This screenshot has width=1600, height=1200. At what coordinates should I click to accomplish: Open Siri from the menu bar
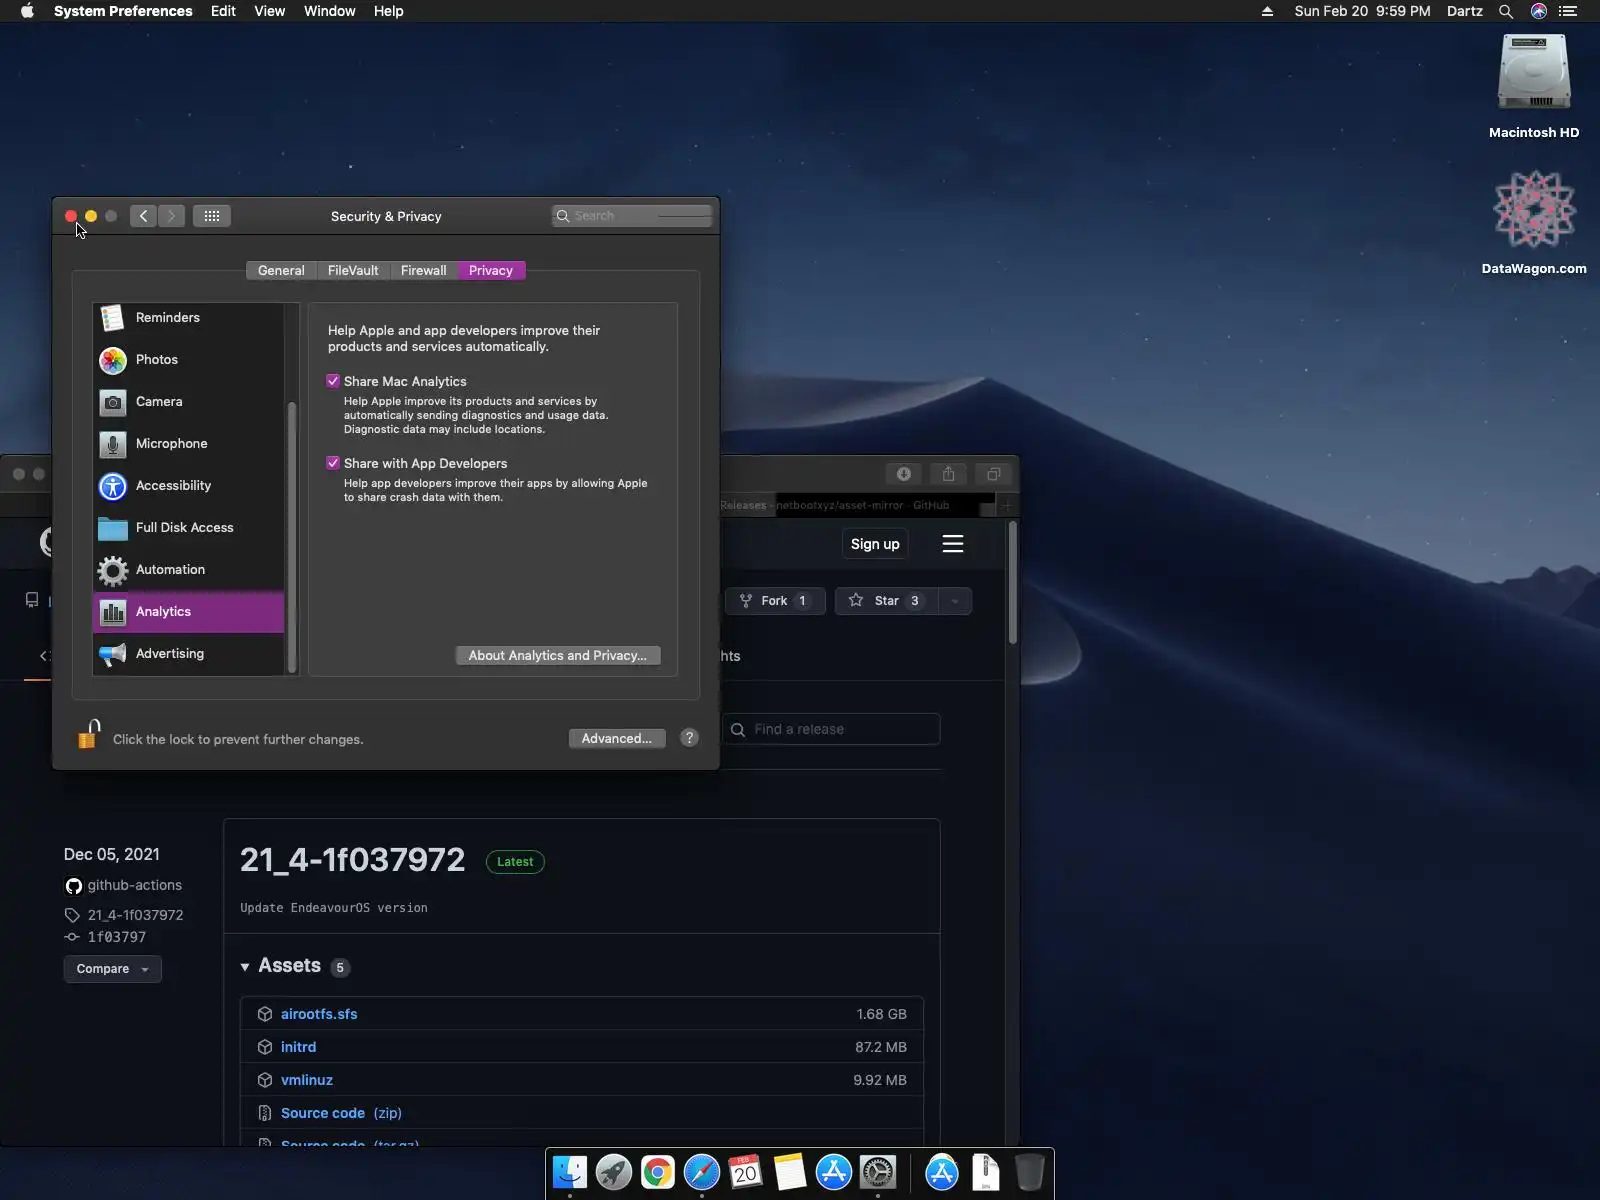[1538, 11]
